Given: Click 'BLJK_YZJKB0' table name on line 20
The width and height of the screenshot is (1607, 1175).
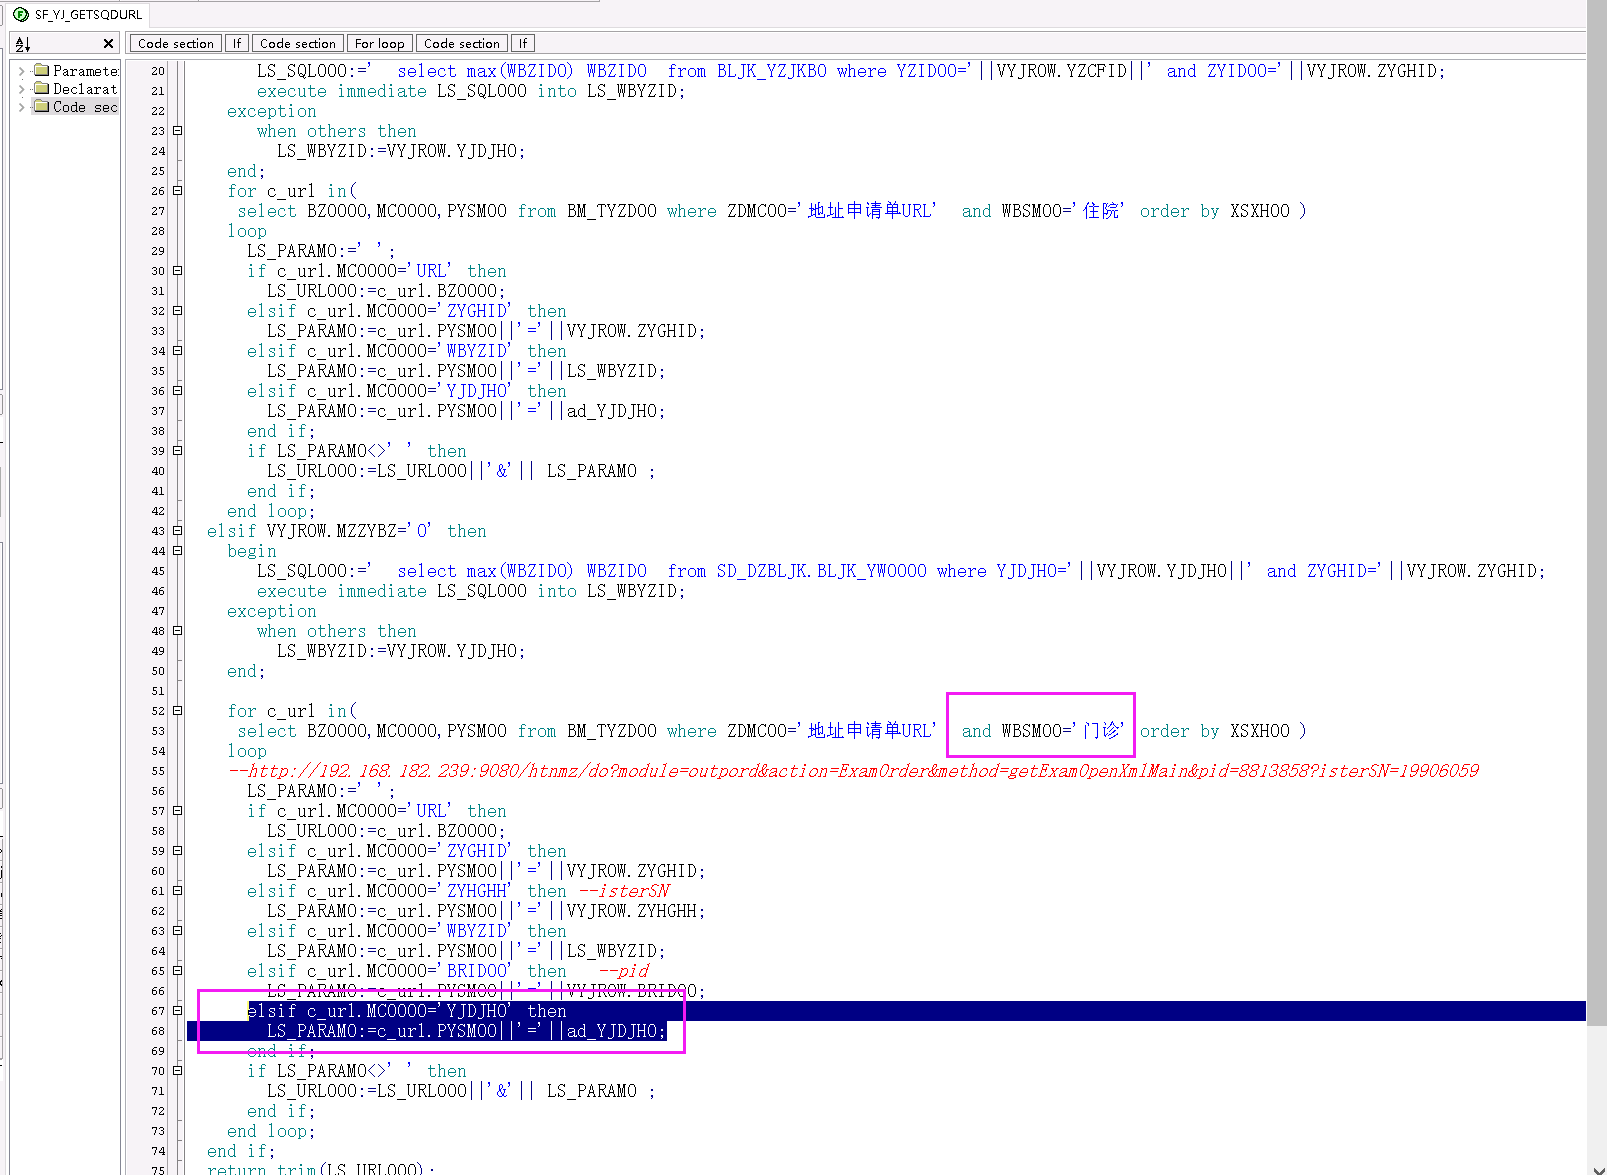Looking at the screenshot, I should pos(772,71).
